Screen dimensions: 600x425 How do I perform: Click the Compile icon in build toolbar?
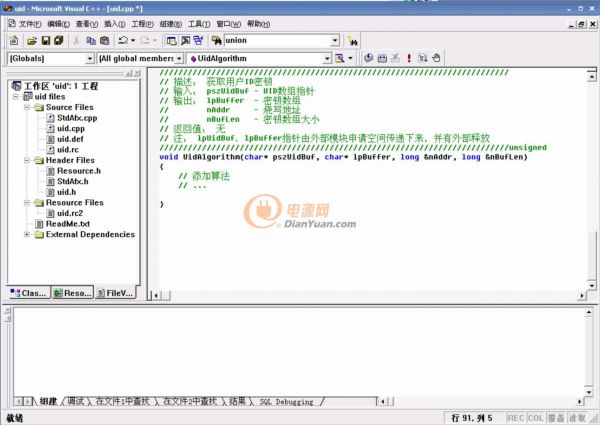pos(368,58)
